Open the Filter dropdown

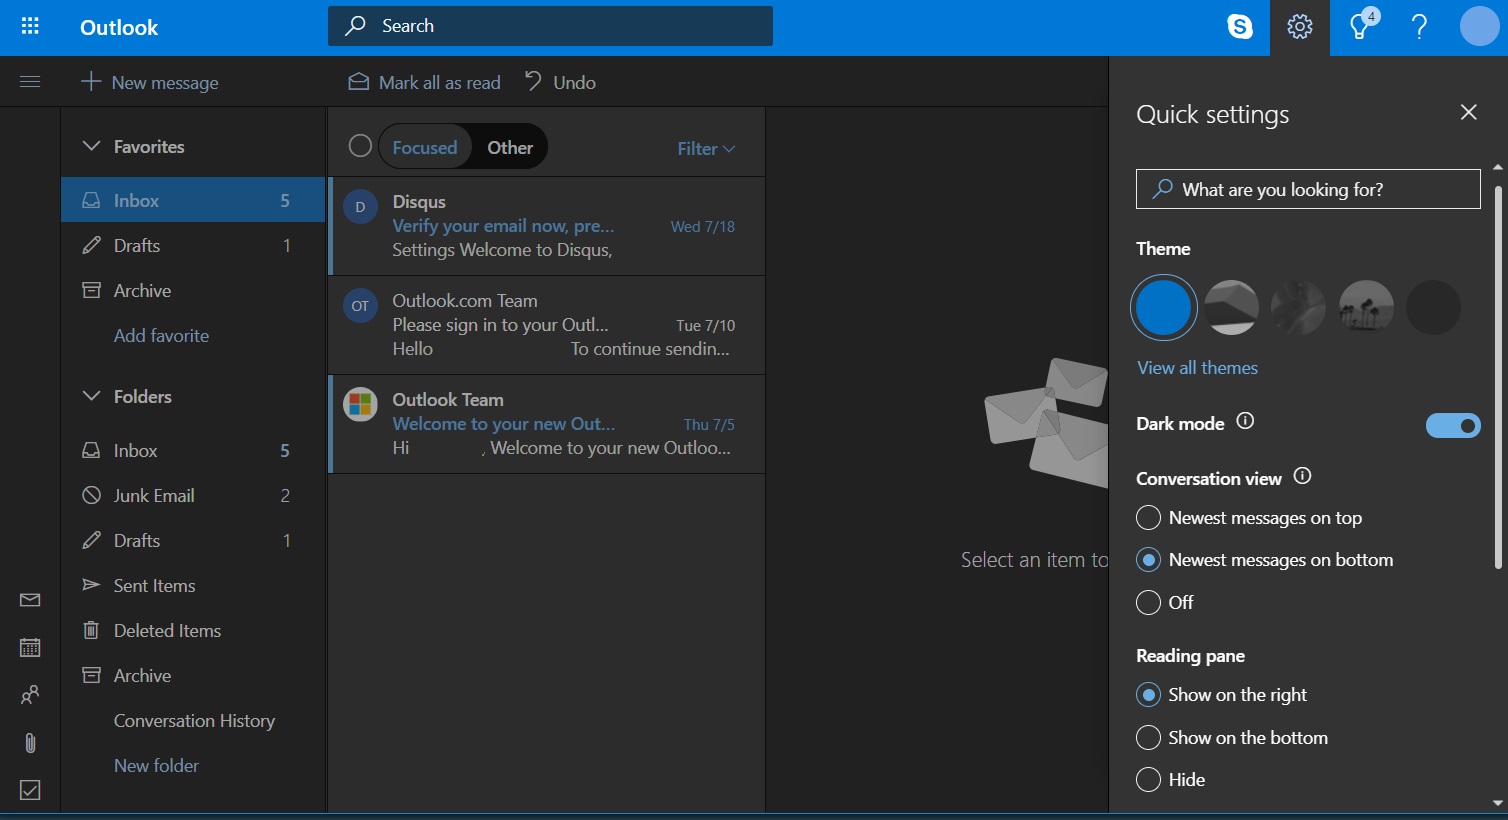tap(706, 148)
